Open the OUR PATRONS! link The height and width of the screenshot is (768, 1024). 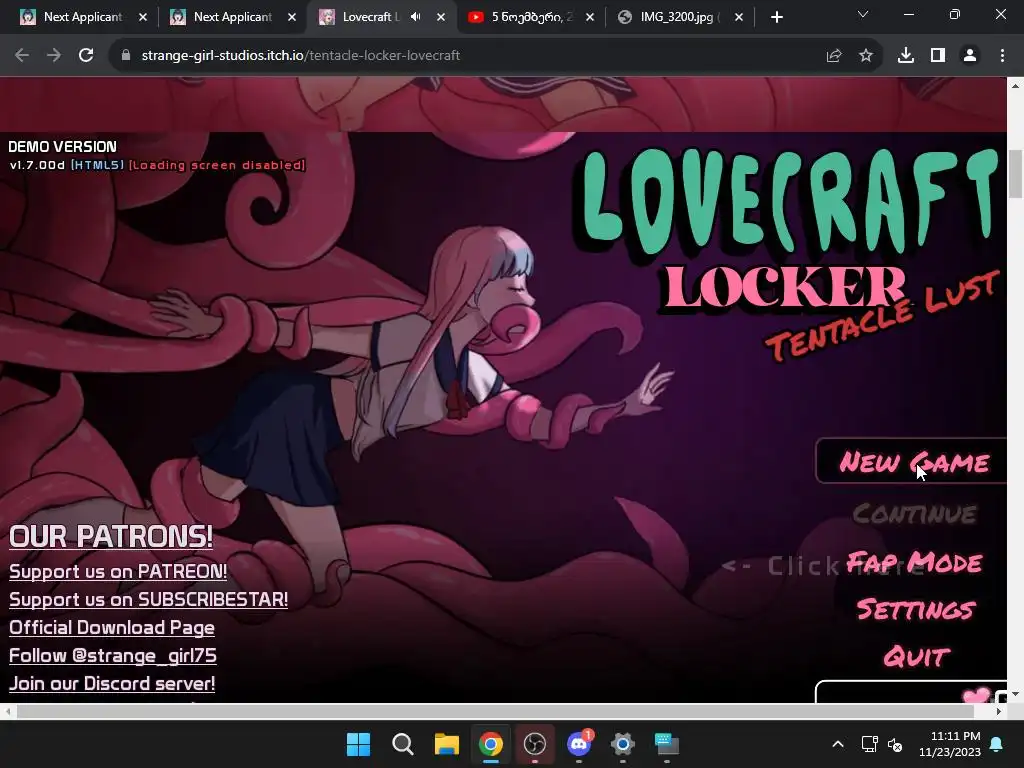pyautogui.click(x=111, y=537)
